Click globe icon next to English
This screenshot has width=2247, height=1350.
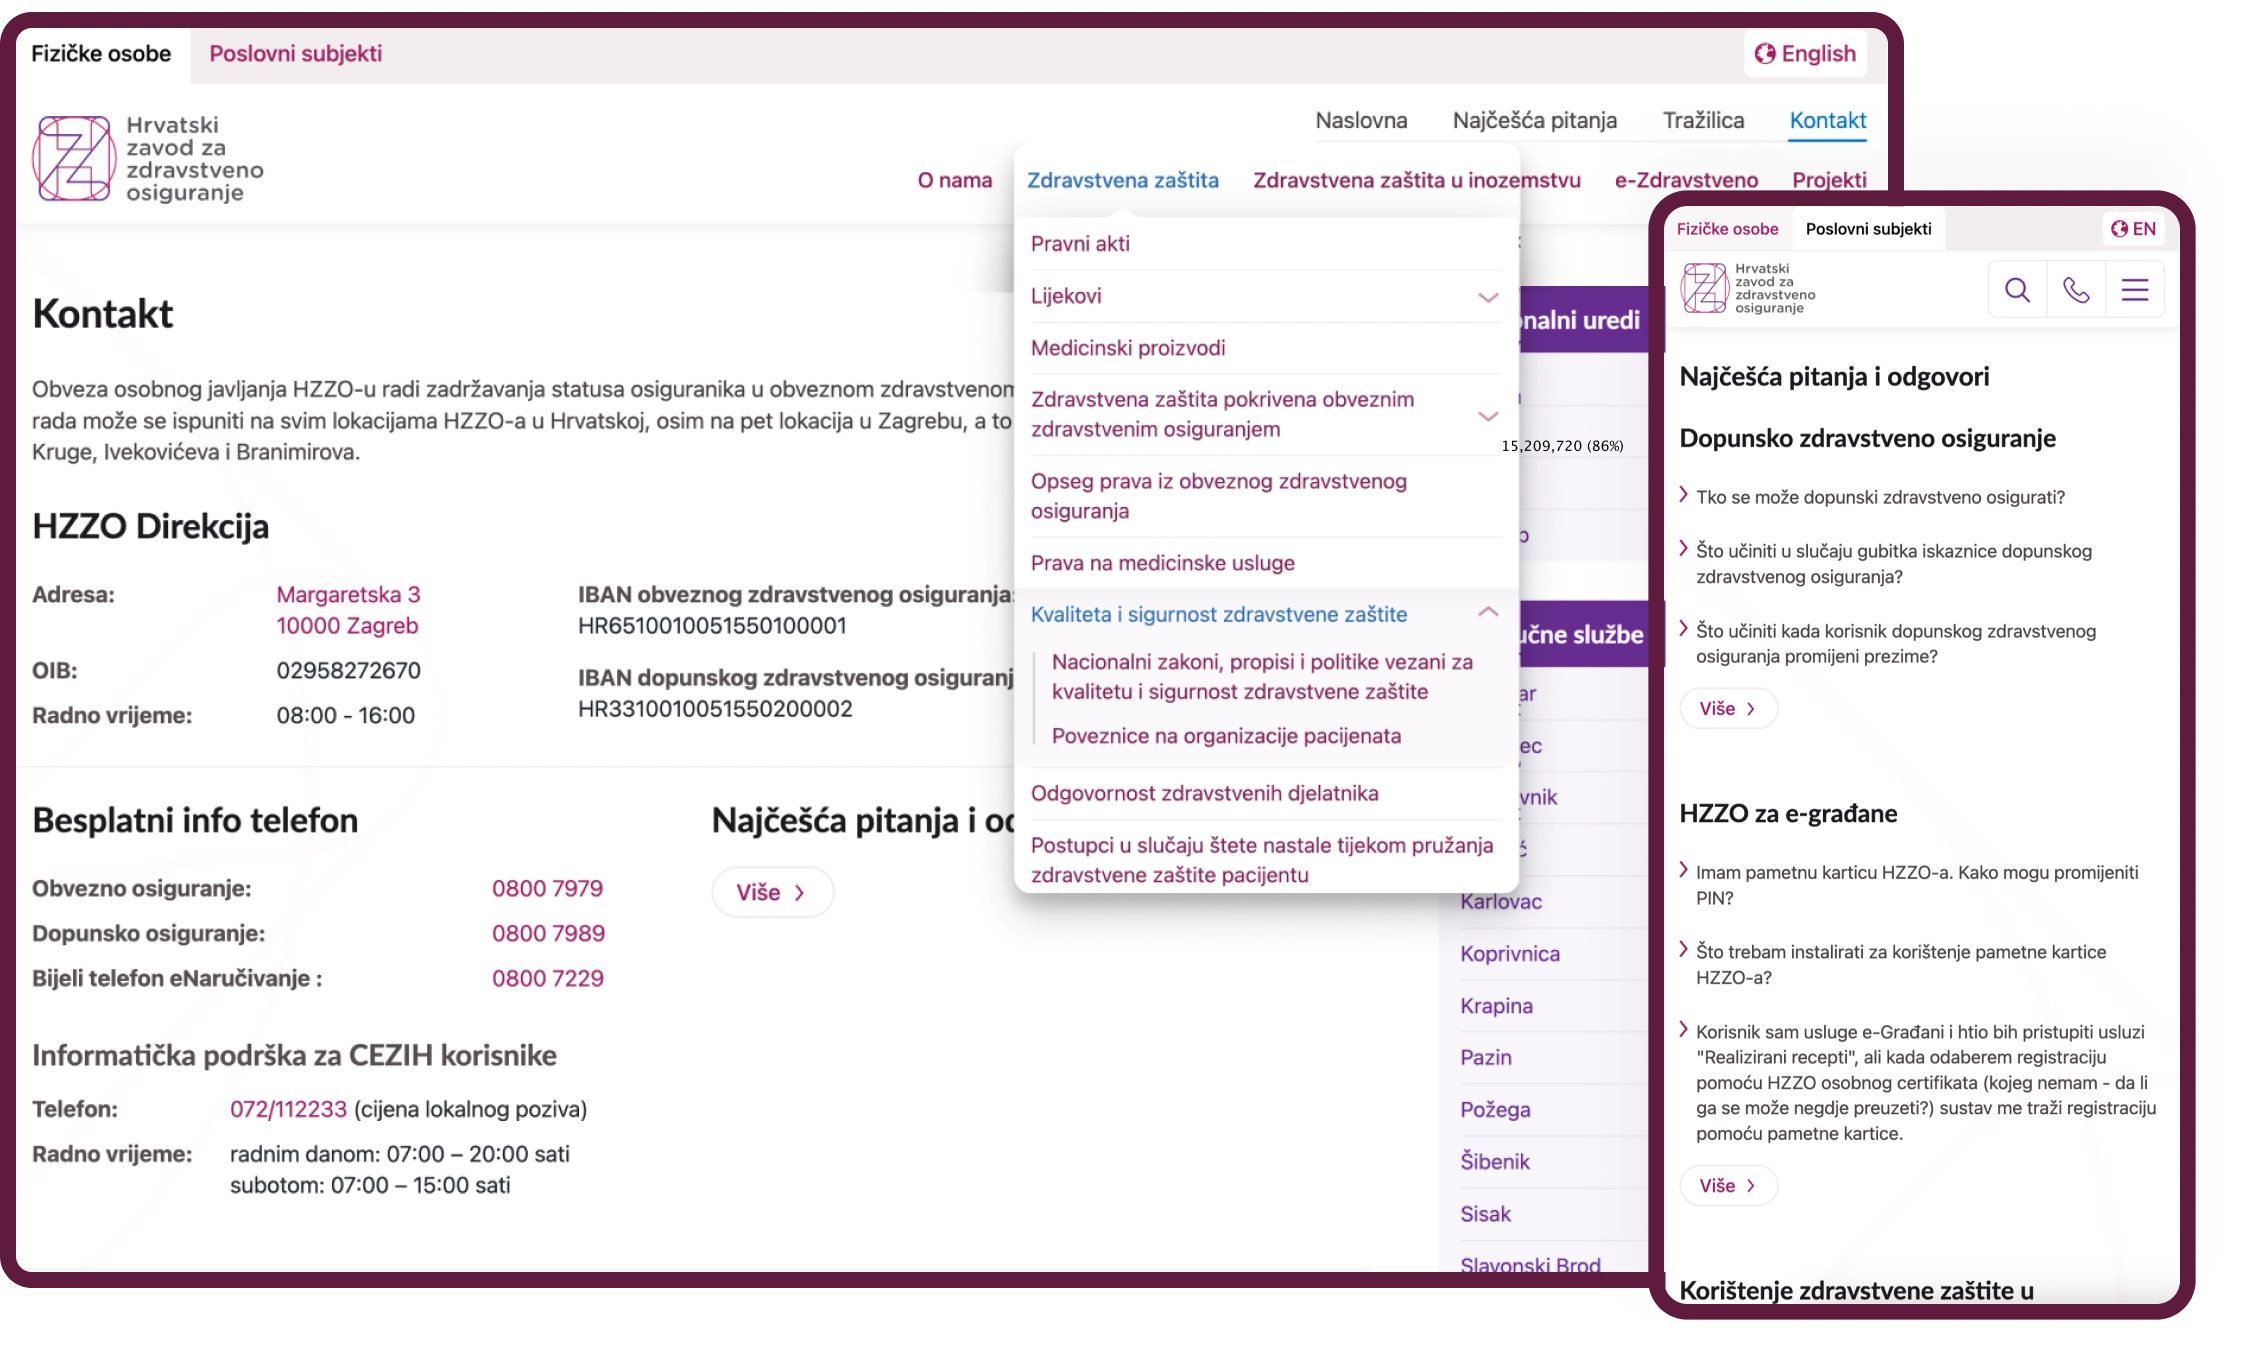click(x=1765, y=54)
